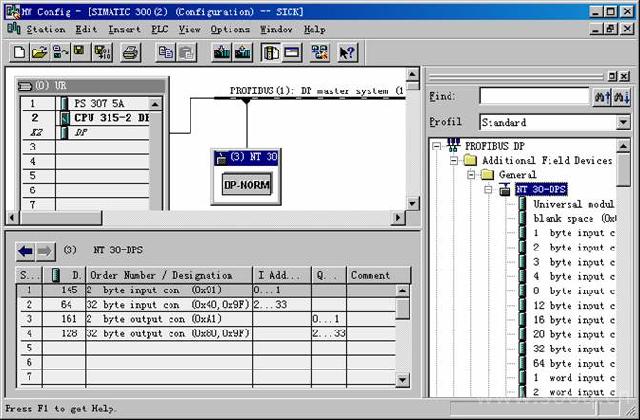Open the PLC menu
640x420 pixels.
click(160, 30)
